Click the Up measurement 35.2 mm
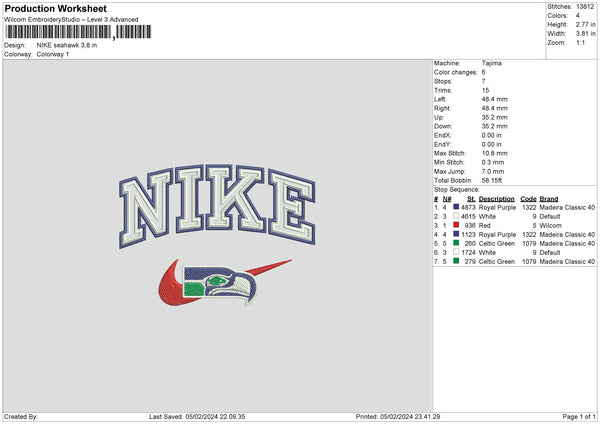This screenshot has width=600, height=424. (494, 117)
